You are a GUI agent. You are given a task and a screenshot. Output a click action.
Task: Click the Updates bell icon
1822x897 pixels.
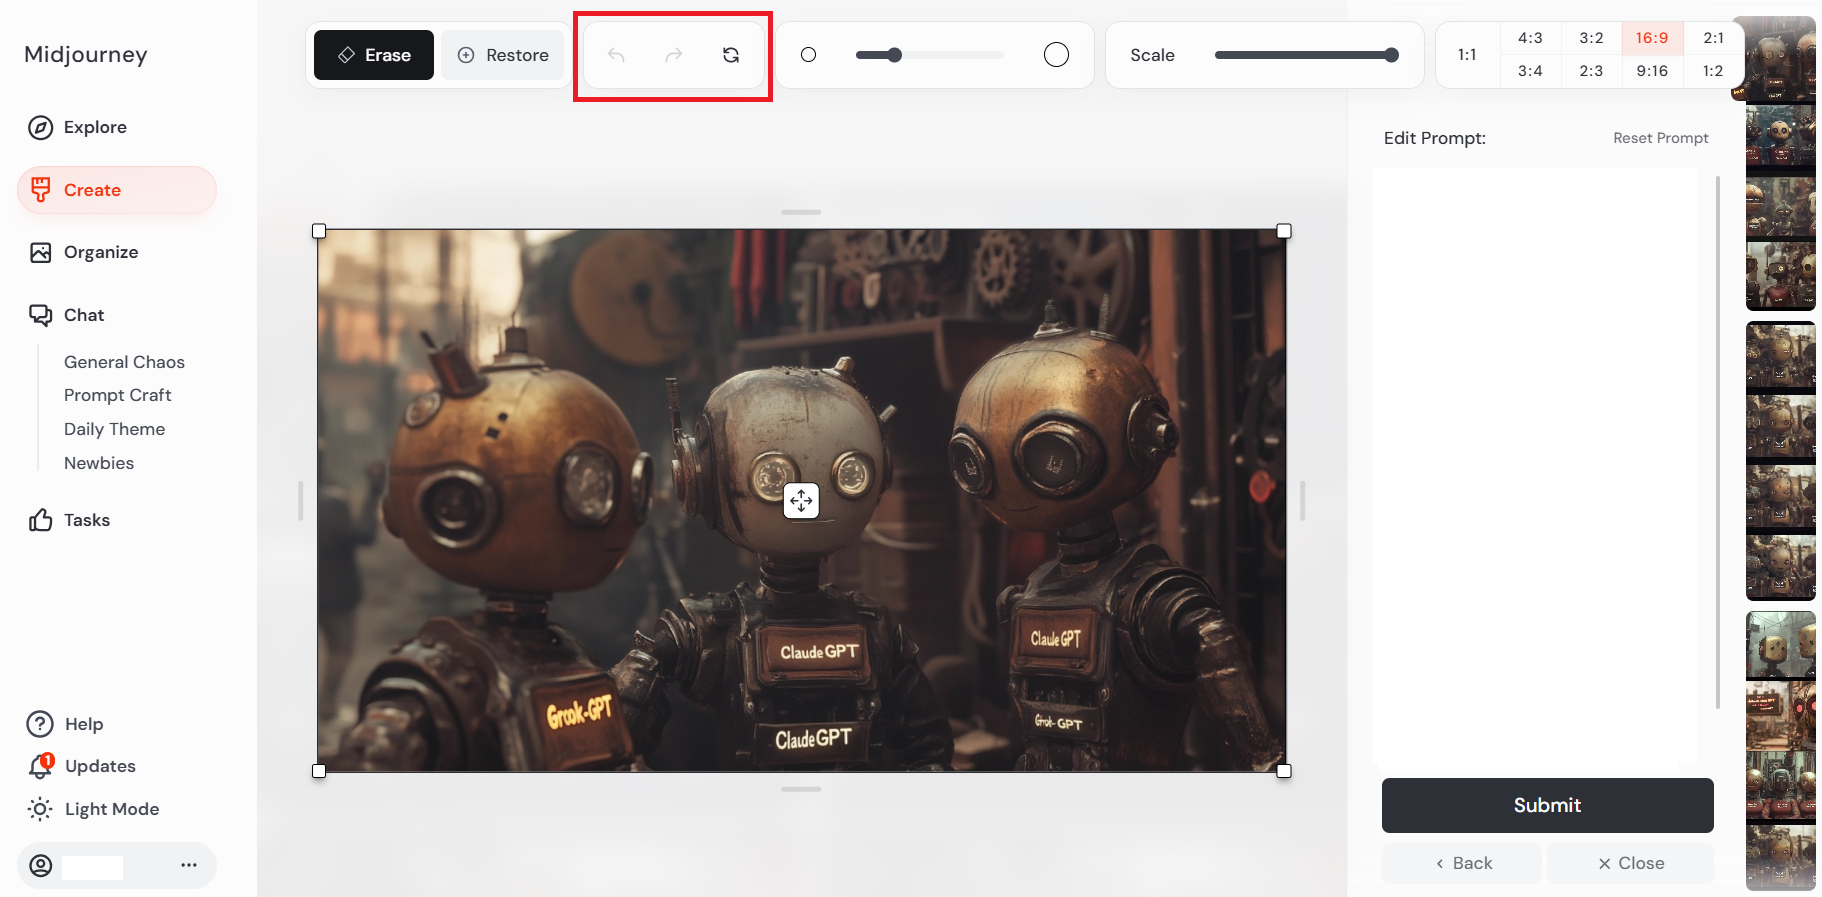coord(40,766)
